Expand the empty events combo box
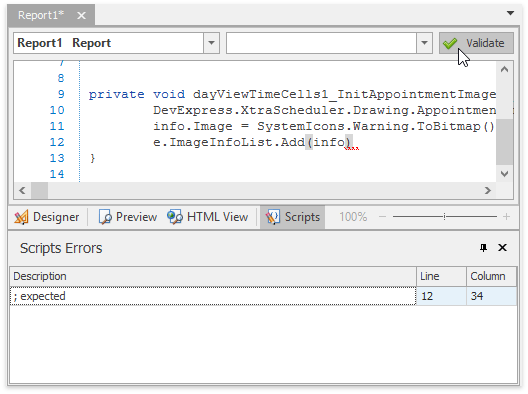This screenshot has width=528, height=394. click(x=424, y=43)
